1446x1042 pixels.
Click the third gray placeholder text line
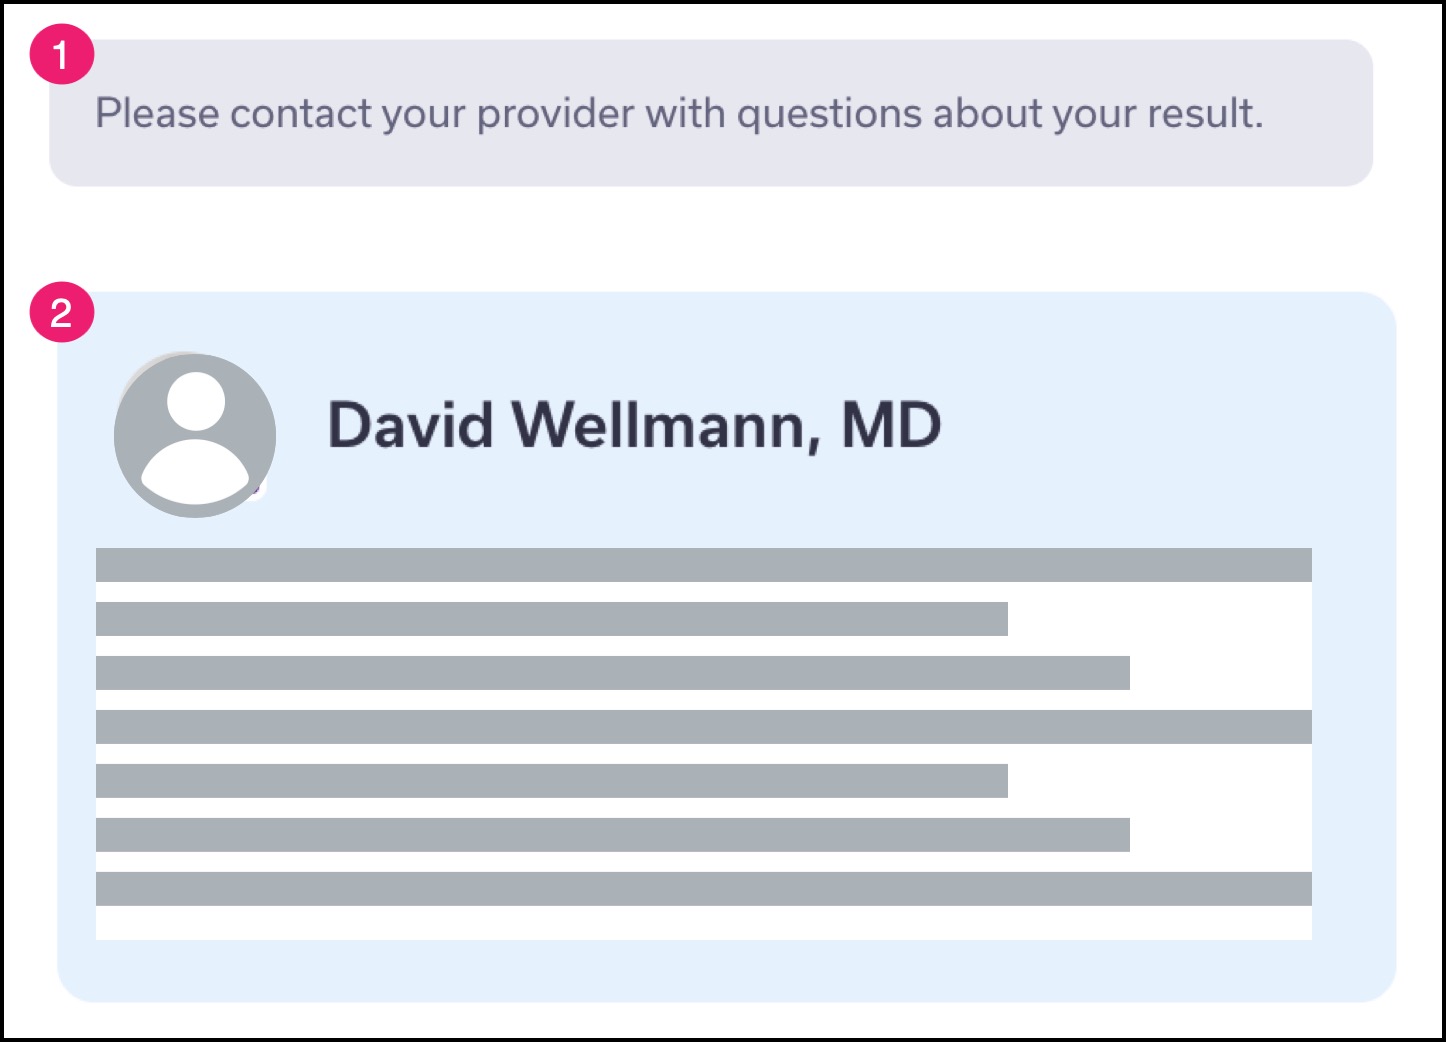tap(613, 673)
